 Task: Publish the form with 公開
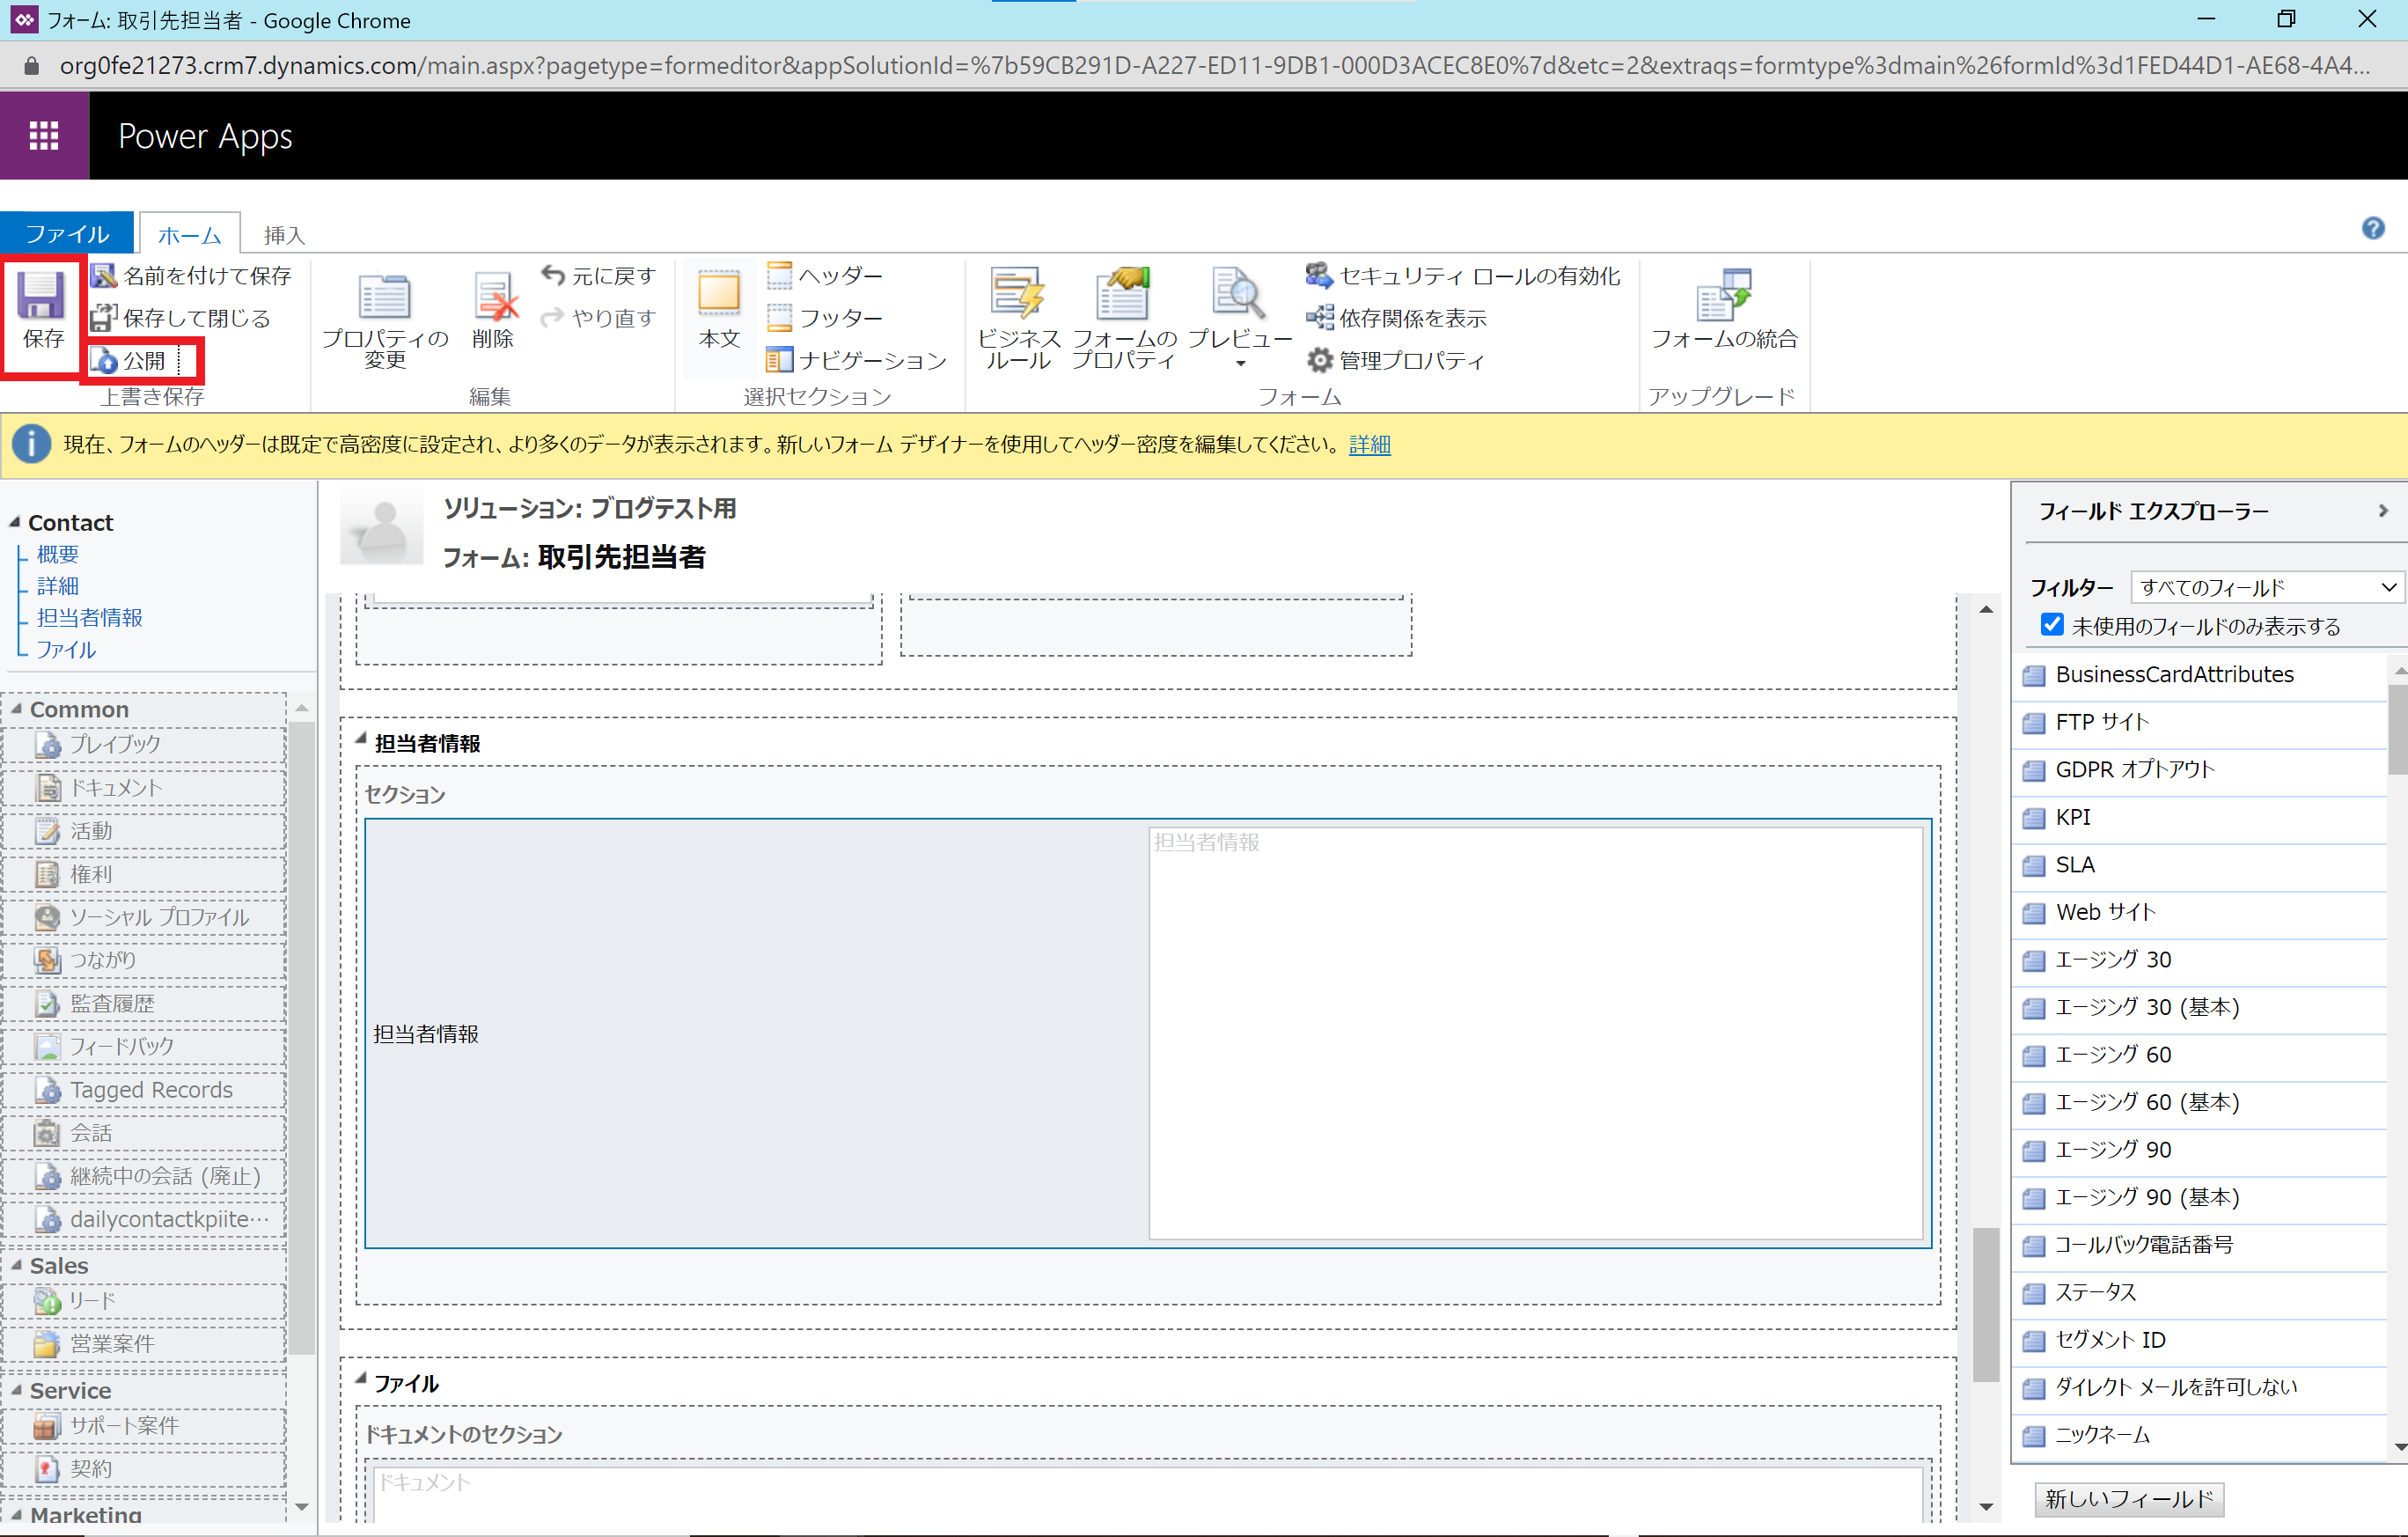click(x=130, y=360)
